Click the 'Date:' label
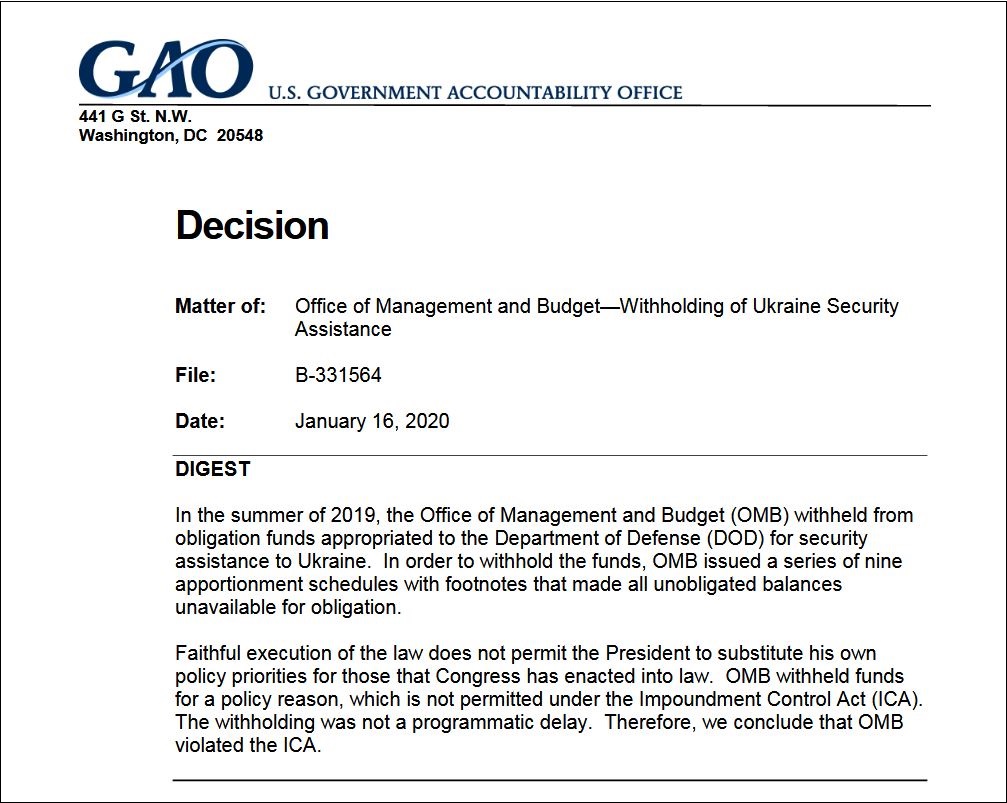 pyautogui.click(x=200, y=421)
